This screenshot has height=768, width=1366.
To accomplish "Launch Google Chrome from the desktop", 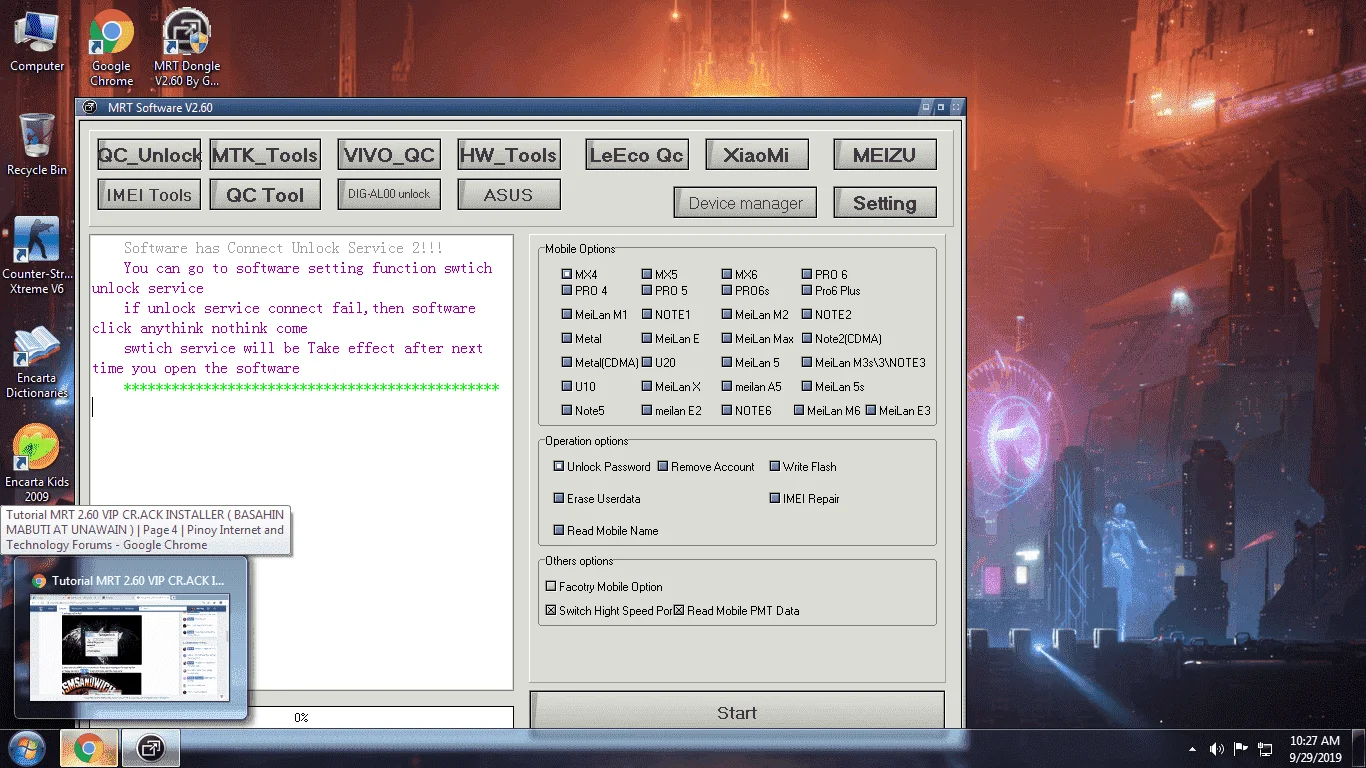I will 111,48.
